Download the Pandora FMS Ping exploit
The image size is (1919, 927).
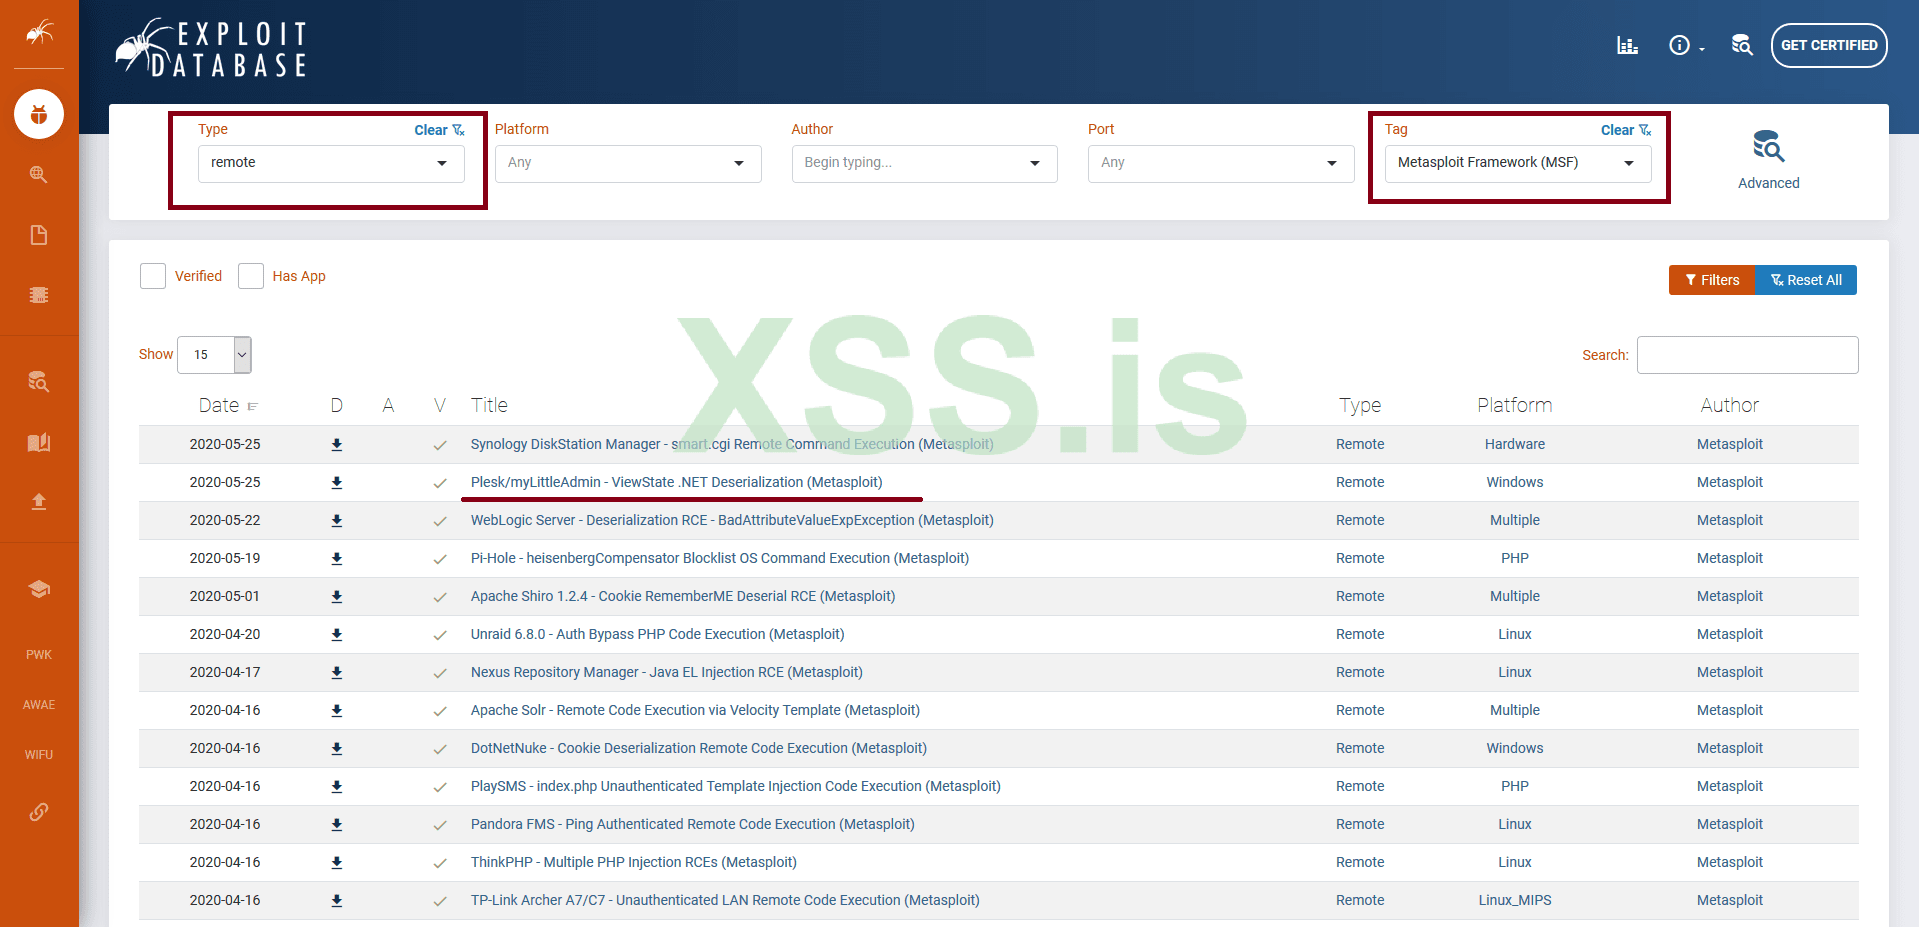pyautogui.click(x=337, y=825)
